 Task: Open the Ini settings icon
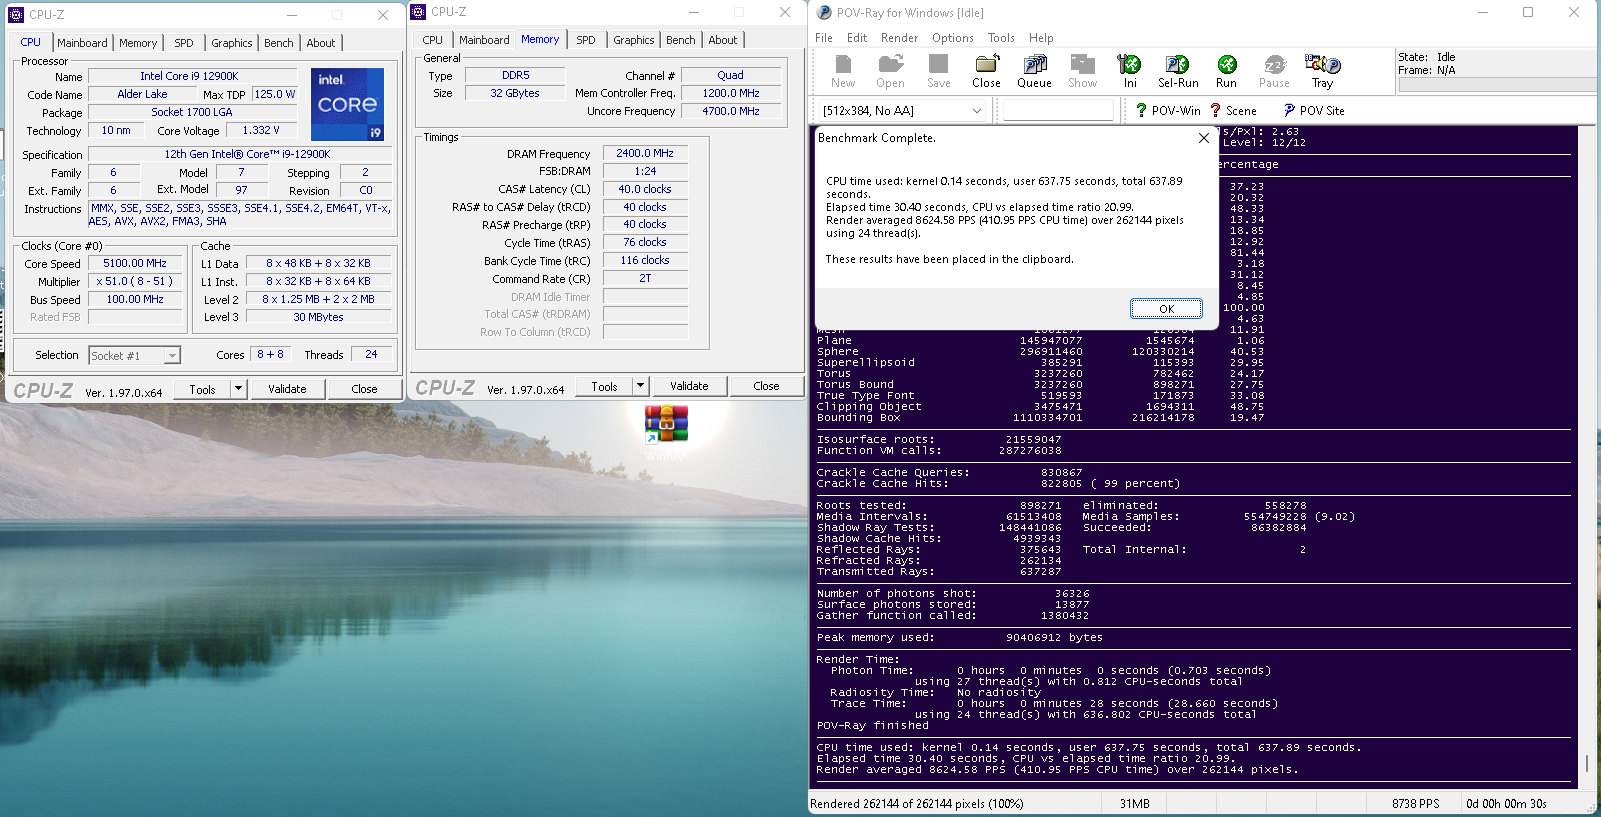coord(1130,65)
